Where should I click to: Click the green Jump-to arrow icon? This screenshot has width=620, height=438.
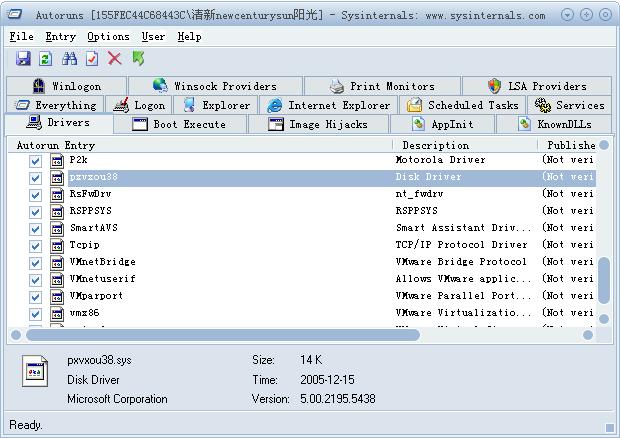click(138, 59)
